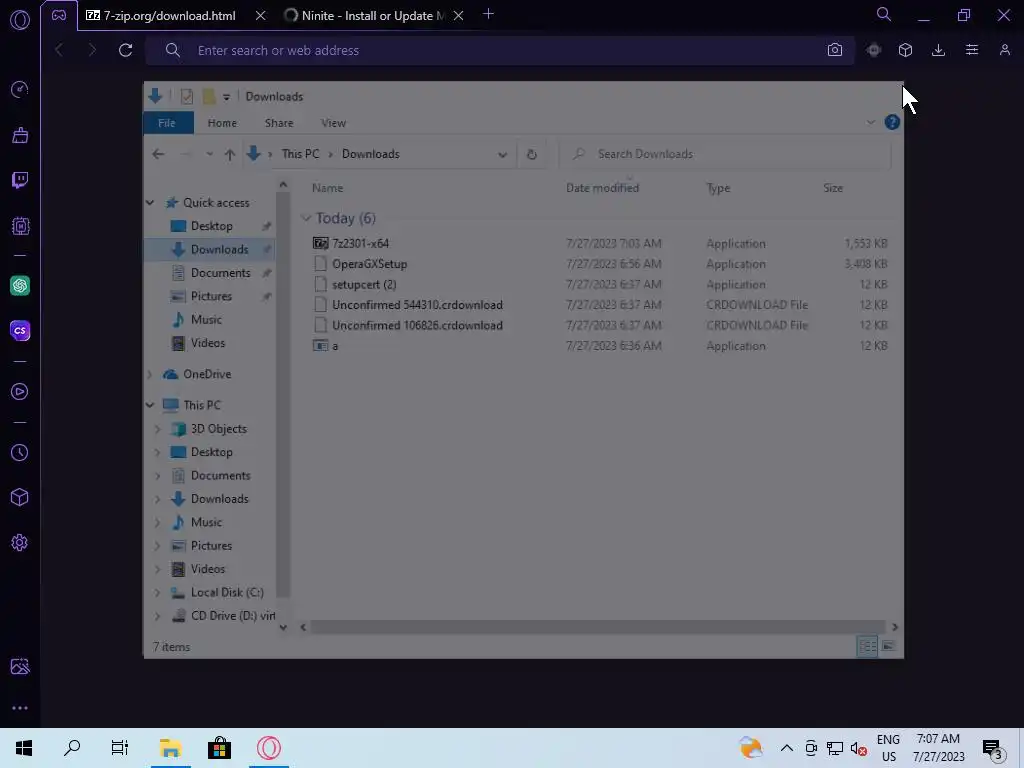This screenshot has width=1024, height=768.
Task: Open the Windows Start menu
Action: coord(24,748)
